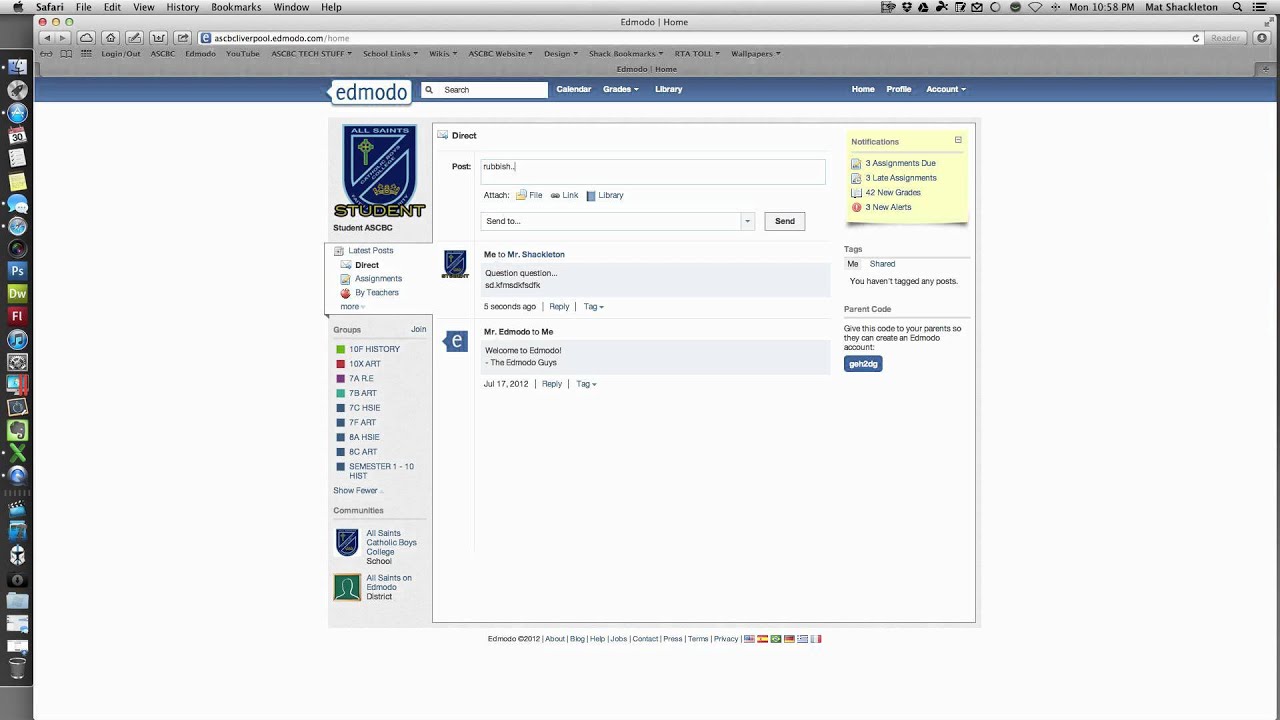Viewport: 1280px width, 720px height.
Task: Expand the 'more' filter list in sidebar
Action: [x=352, y=306]
